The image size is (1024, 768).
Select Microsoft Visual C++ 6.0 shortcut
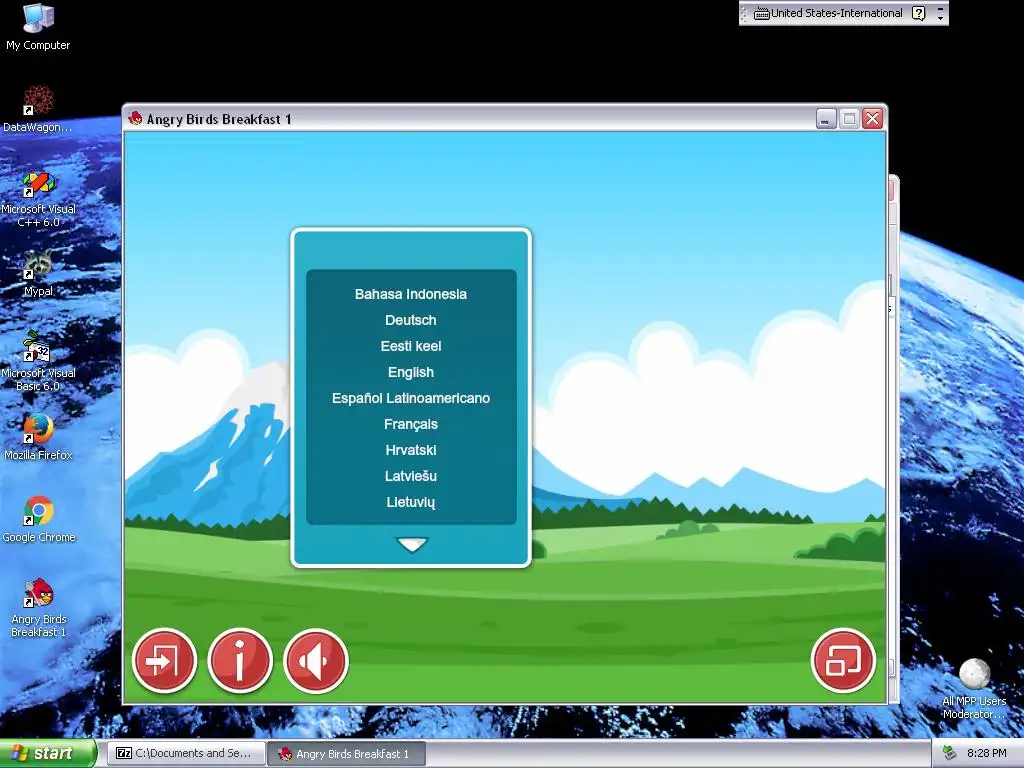pos(38,199)
